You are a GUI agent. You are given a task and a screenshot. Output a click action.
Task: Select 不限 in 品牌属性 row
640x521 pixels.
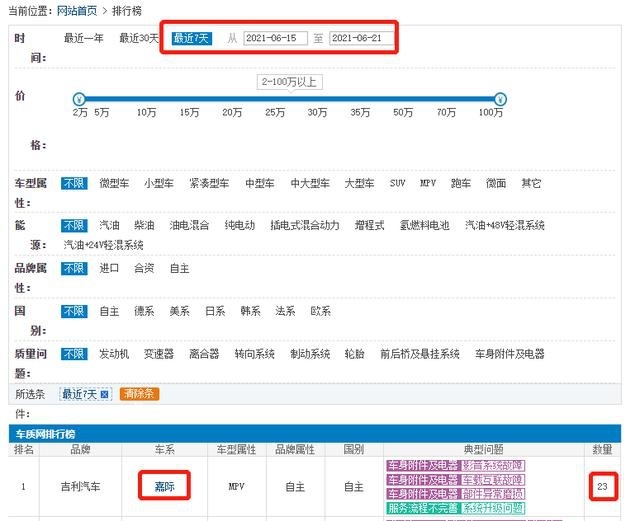[74, 269]
